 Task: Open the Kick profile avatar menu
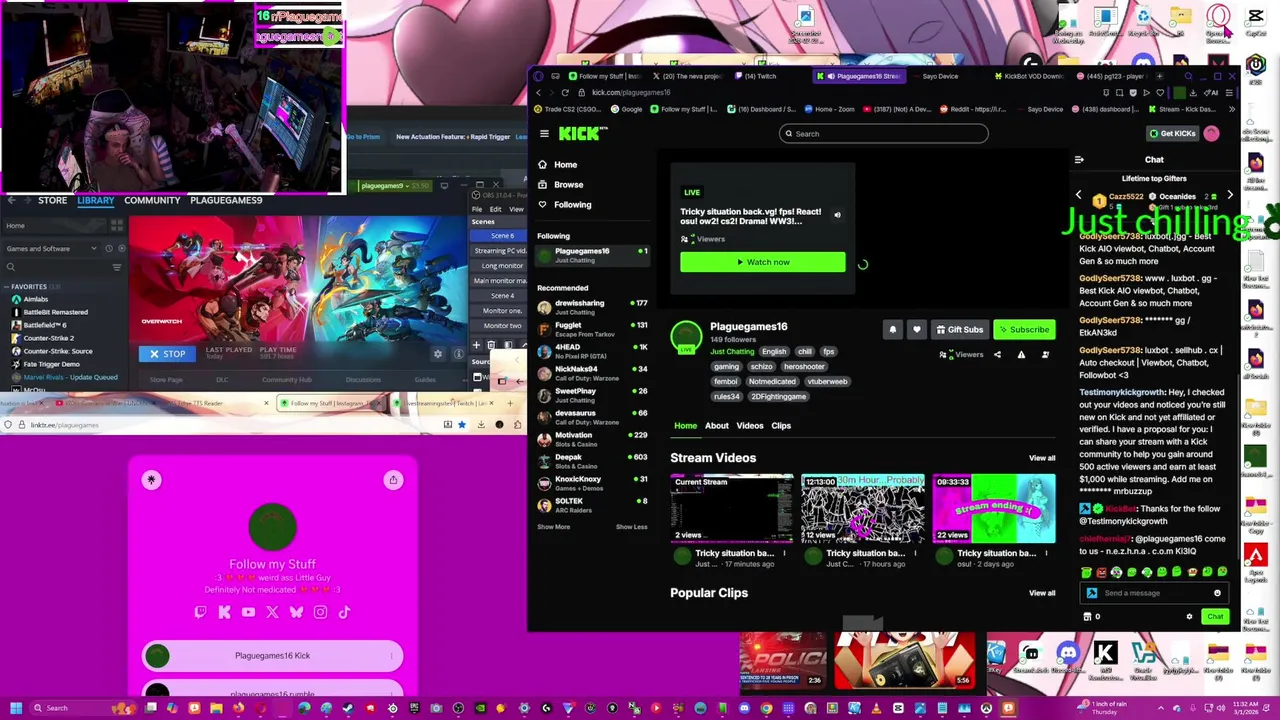tap(1211, 133)
